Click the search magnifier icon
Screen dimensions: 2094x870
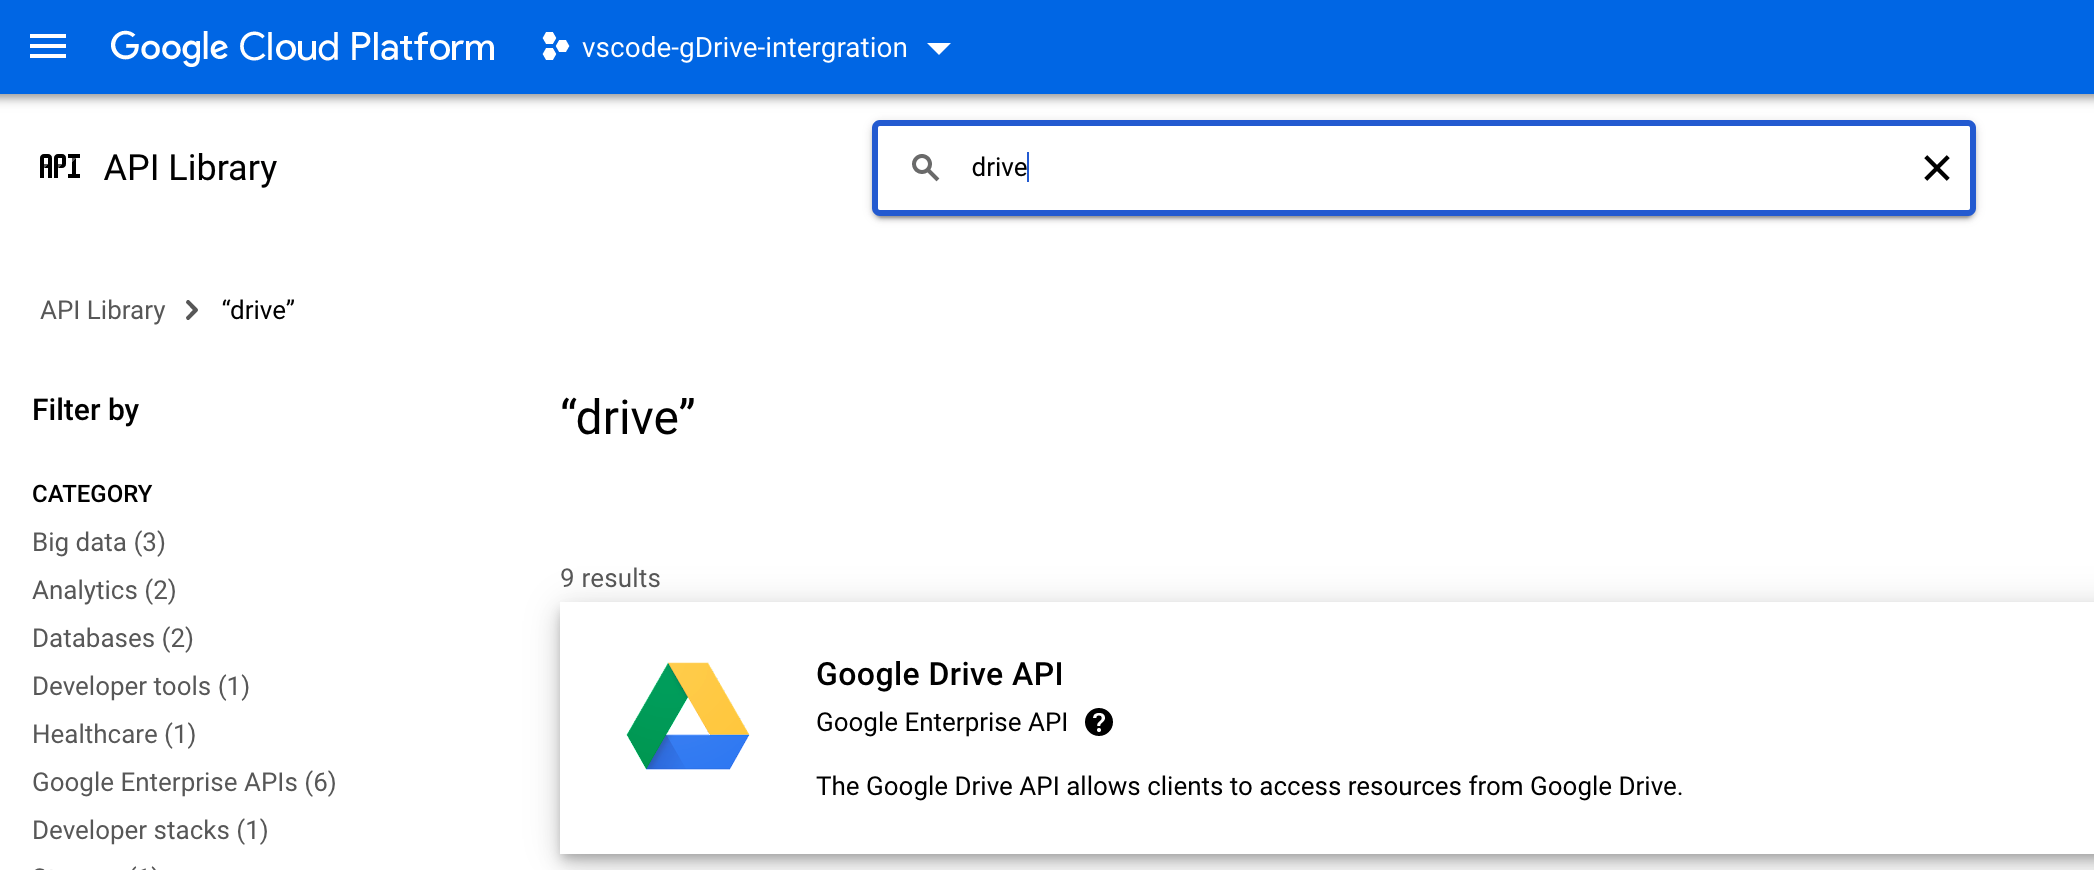point(925,168)
